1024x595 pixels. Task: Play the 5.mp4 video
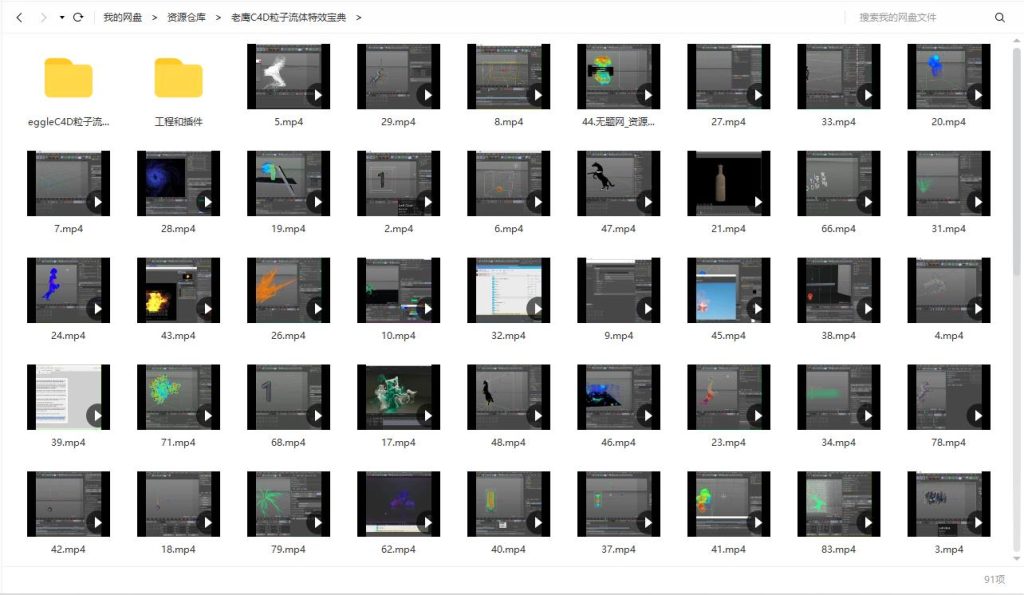coord(316,96)
